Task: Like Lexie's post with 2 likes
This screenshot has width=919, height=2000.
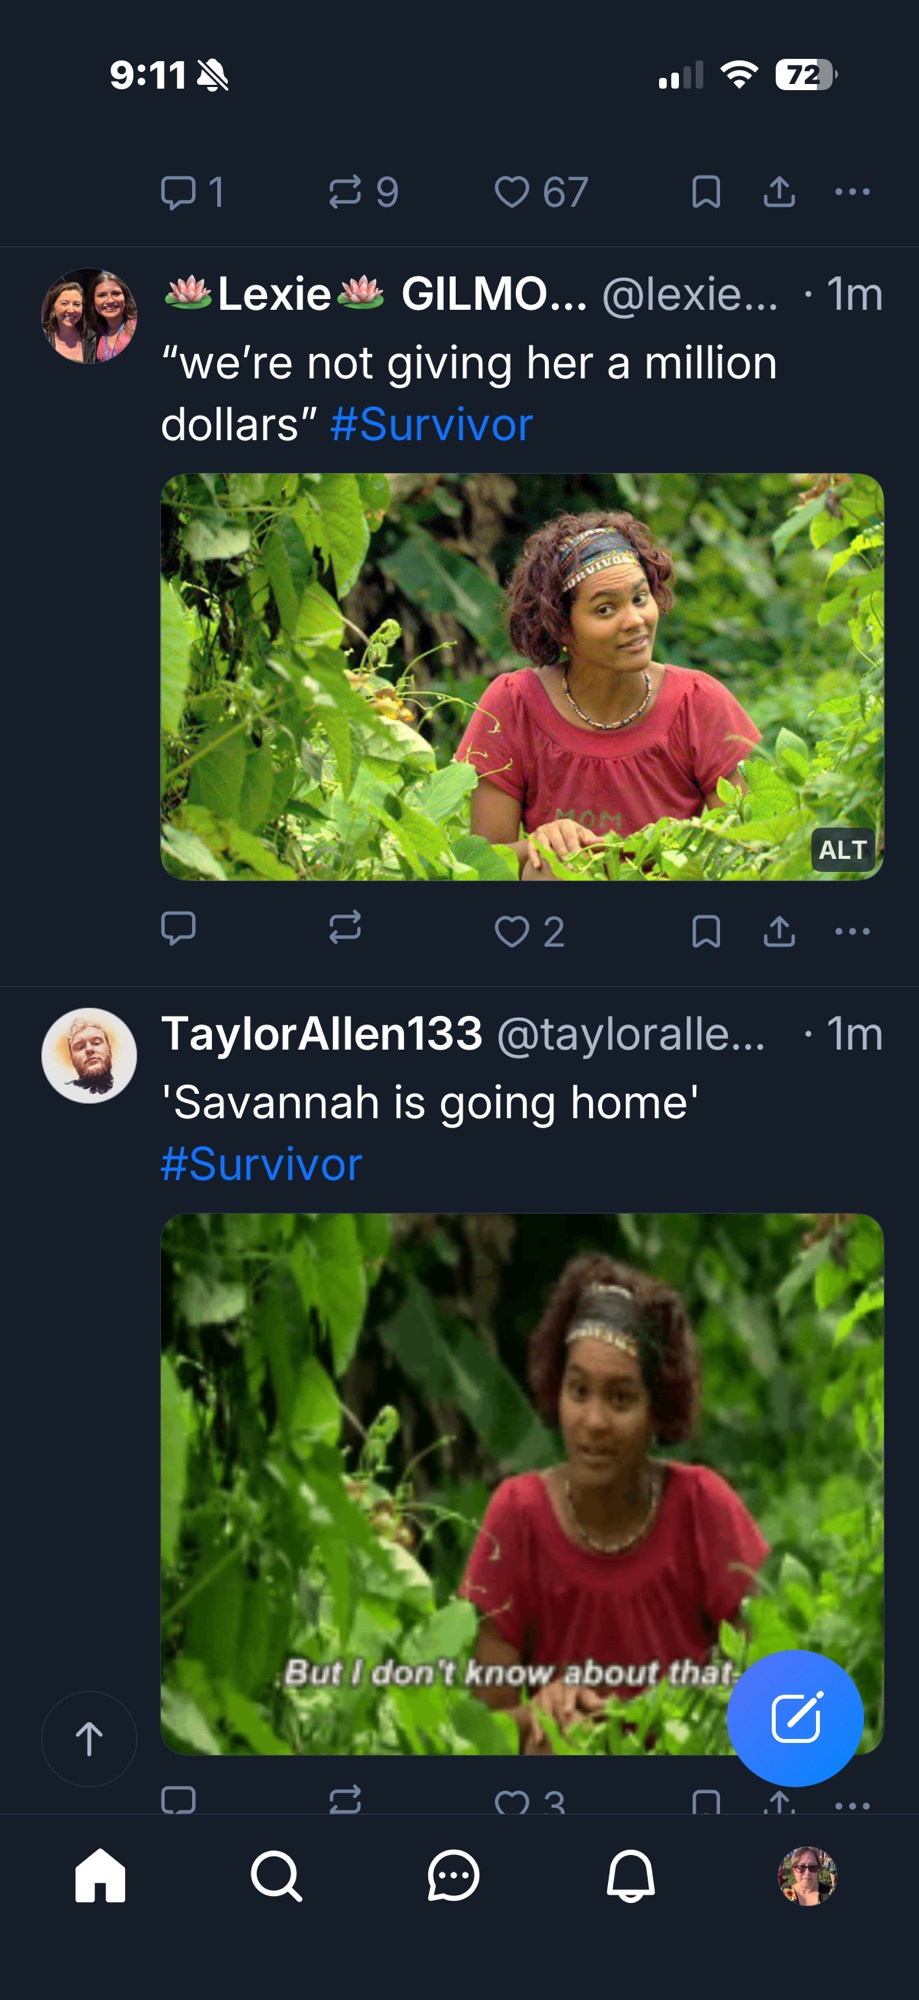Action: [512, 931]
